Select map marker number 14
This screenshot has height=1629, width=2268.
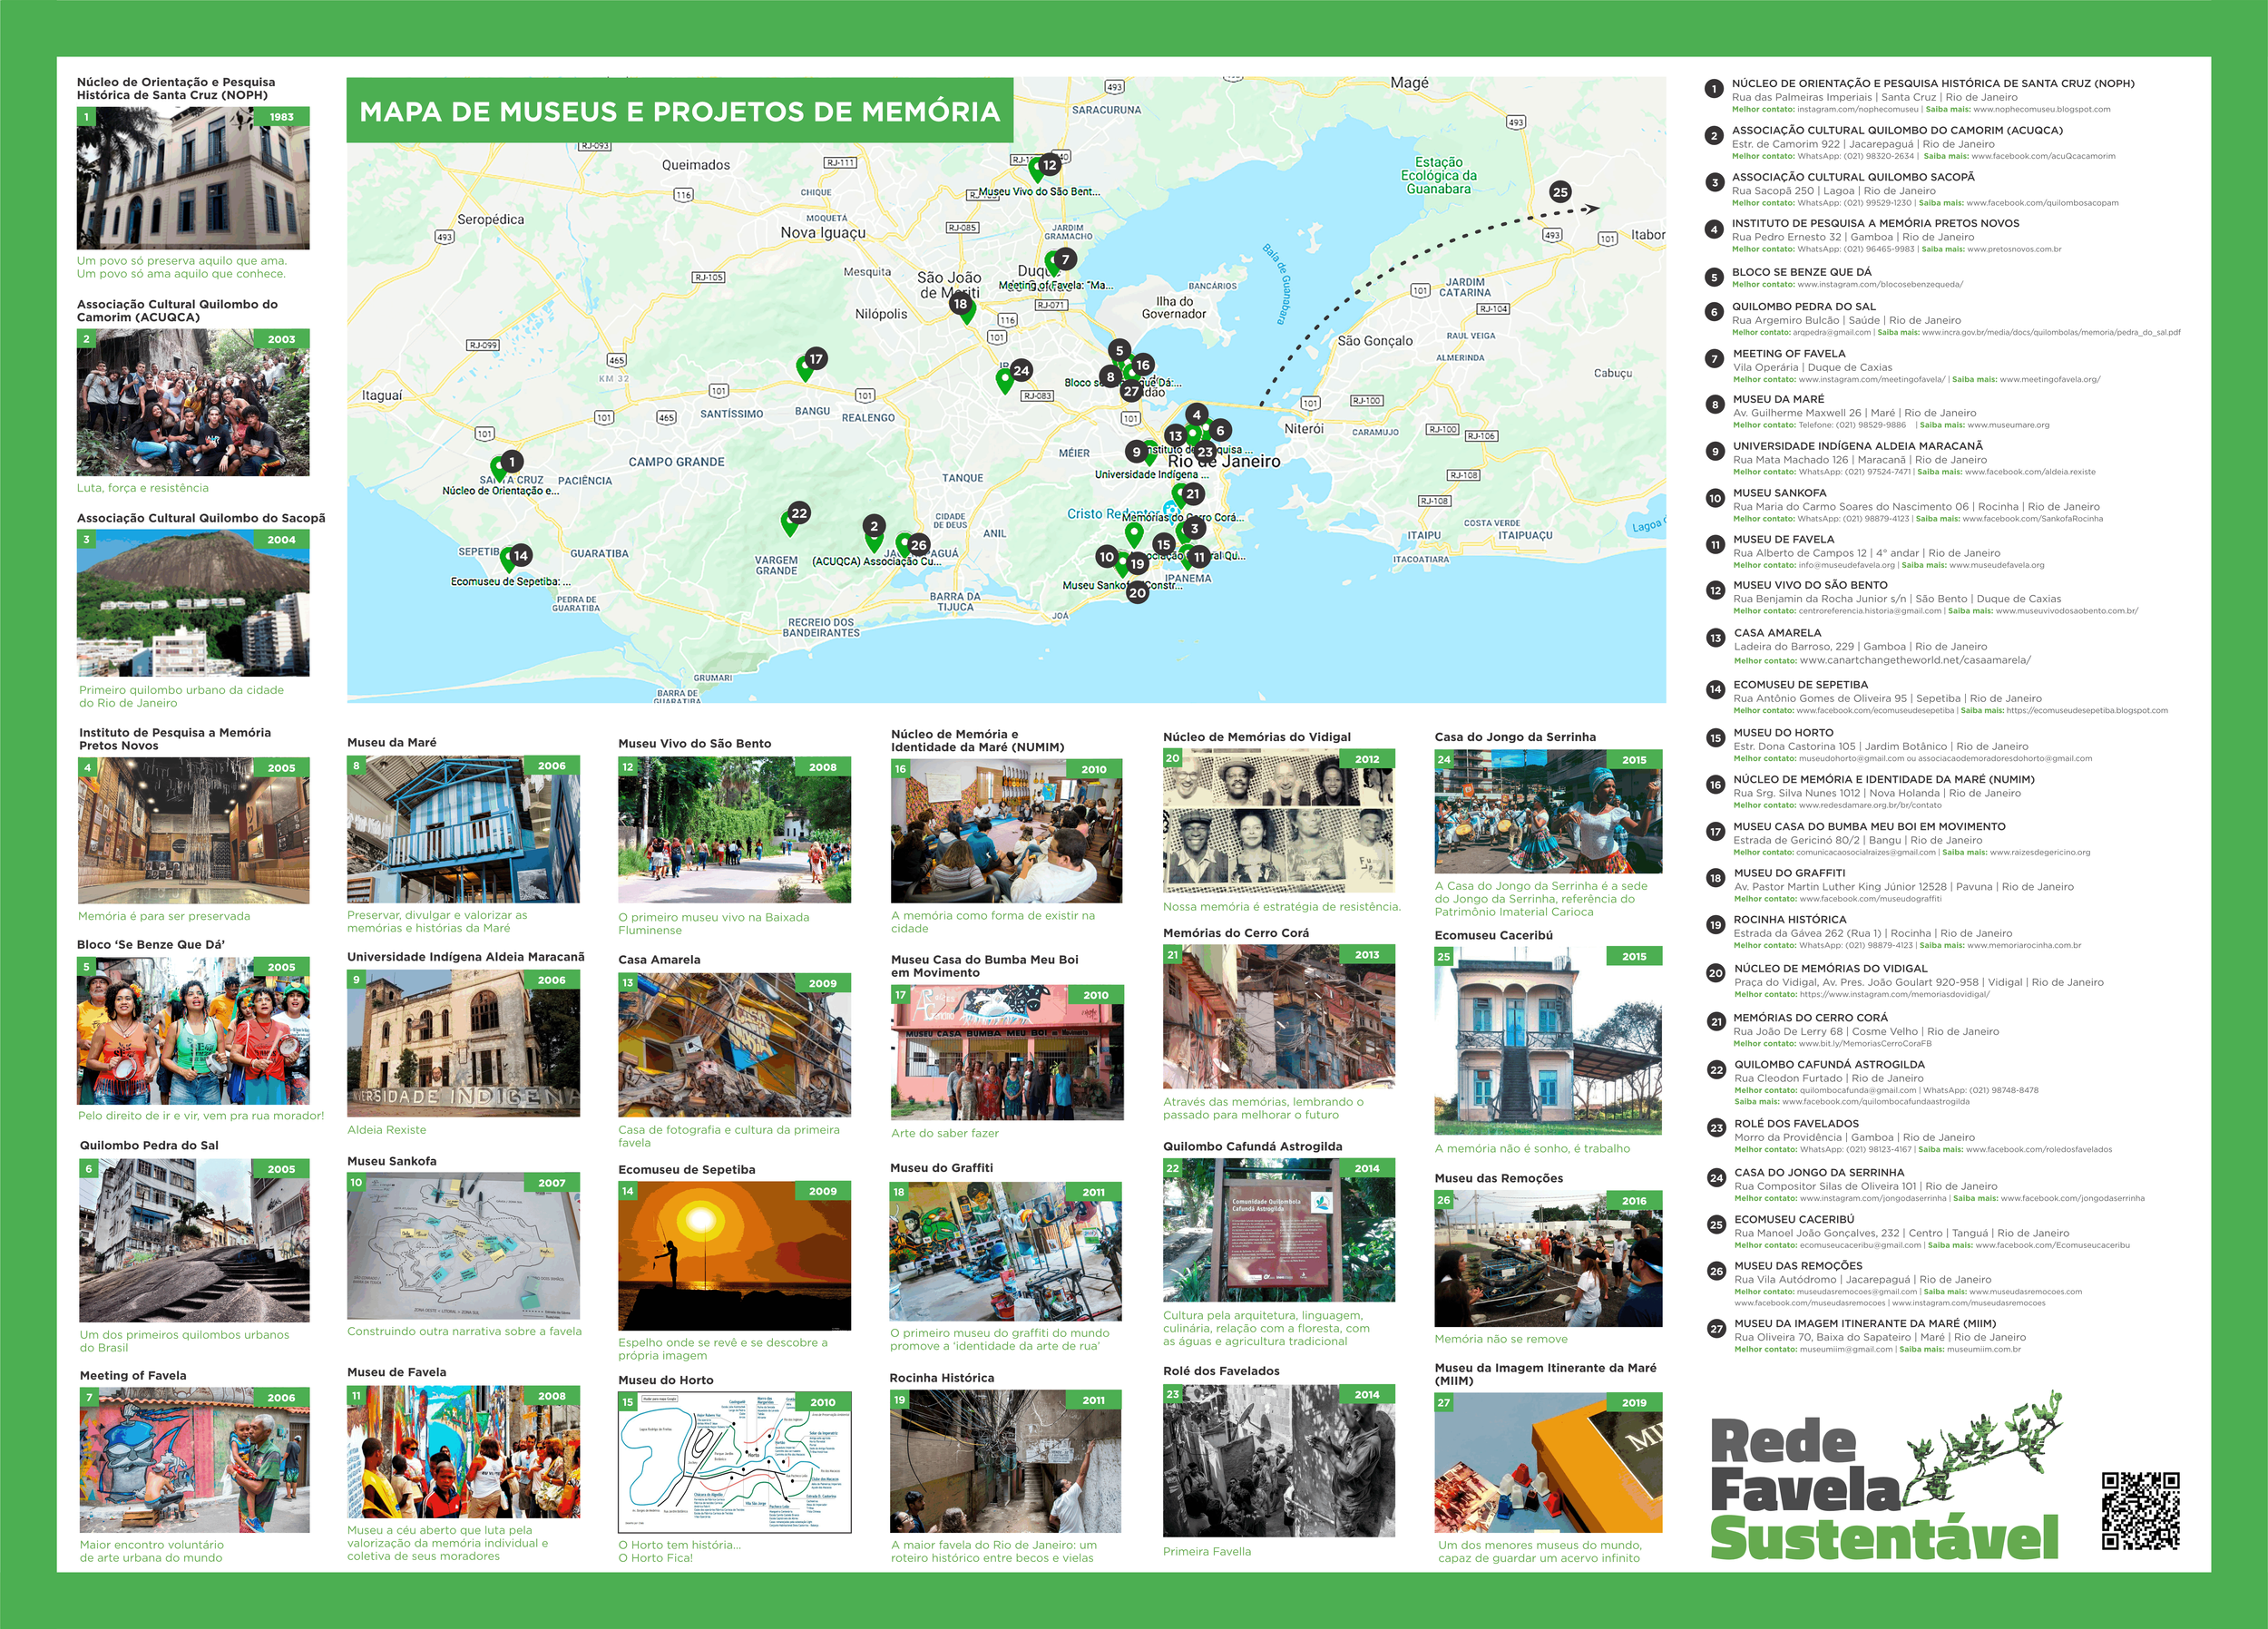click(x=520, y=555)
